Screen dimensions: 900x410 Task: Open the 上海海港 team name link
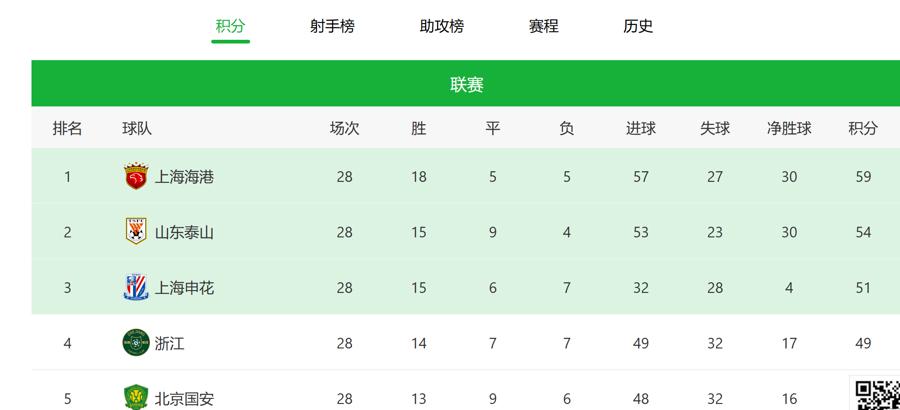tap(184, 177)
